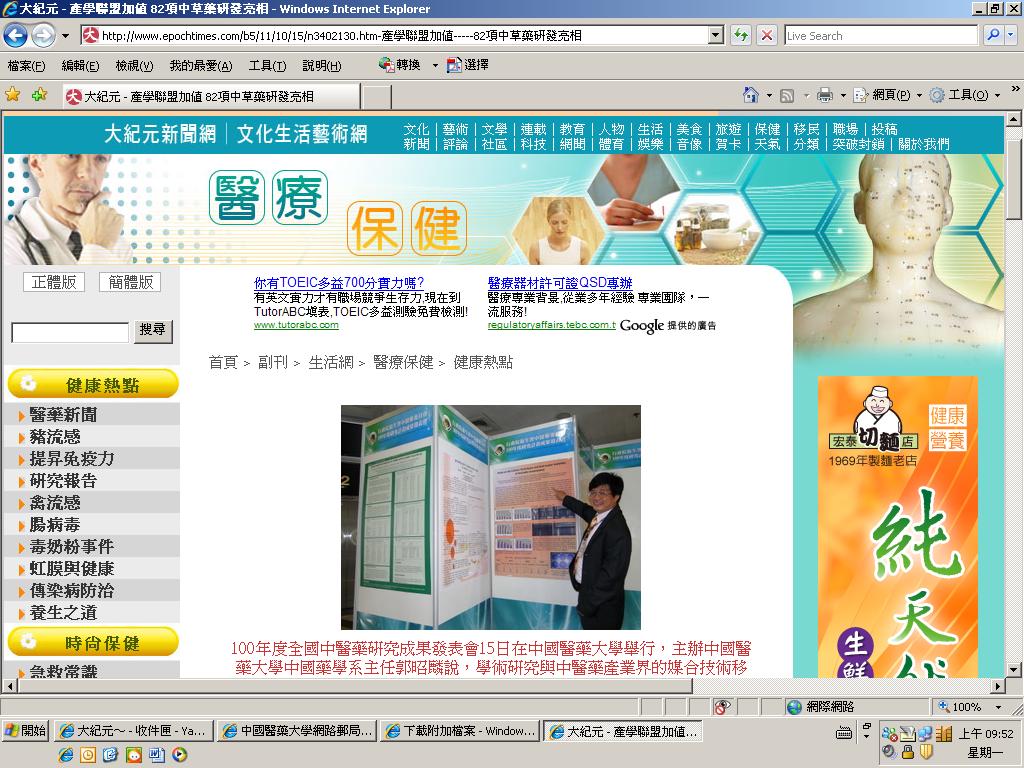The height and width of the screenshot is (768, 1024).
Task: Open the Home page icon
Action: (751, 95)
